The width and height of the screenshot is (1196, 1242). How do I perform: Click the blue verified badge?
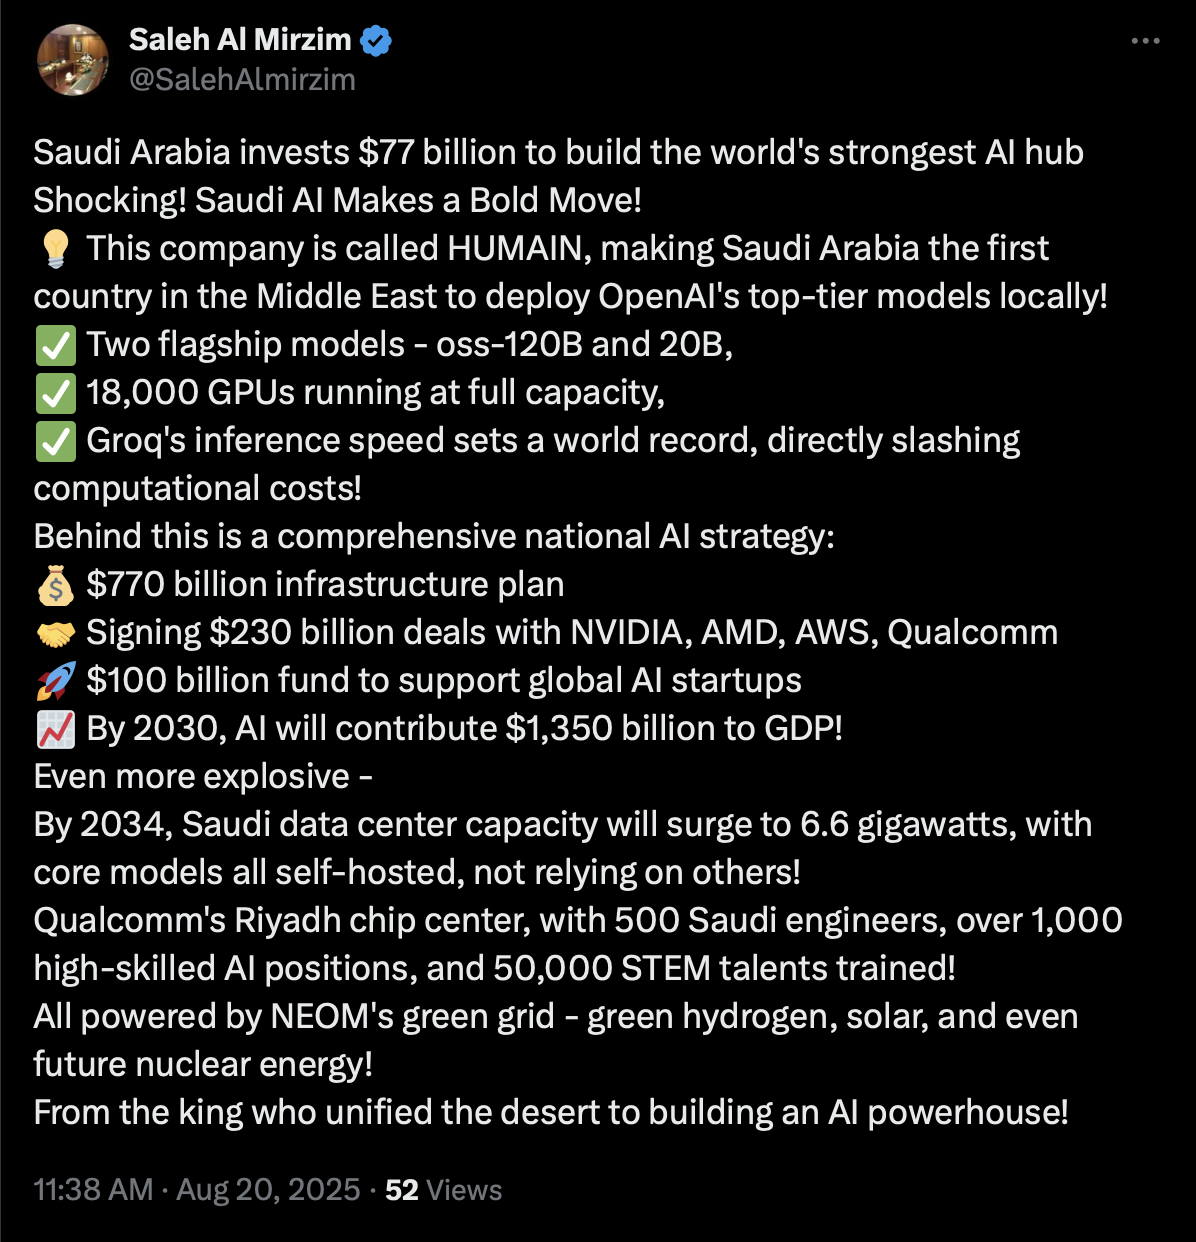click(376, 41)
